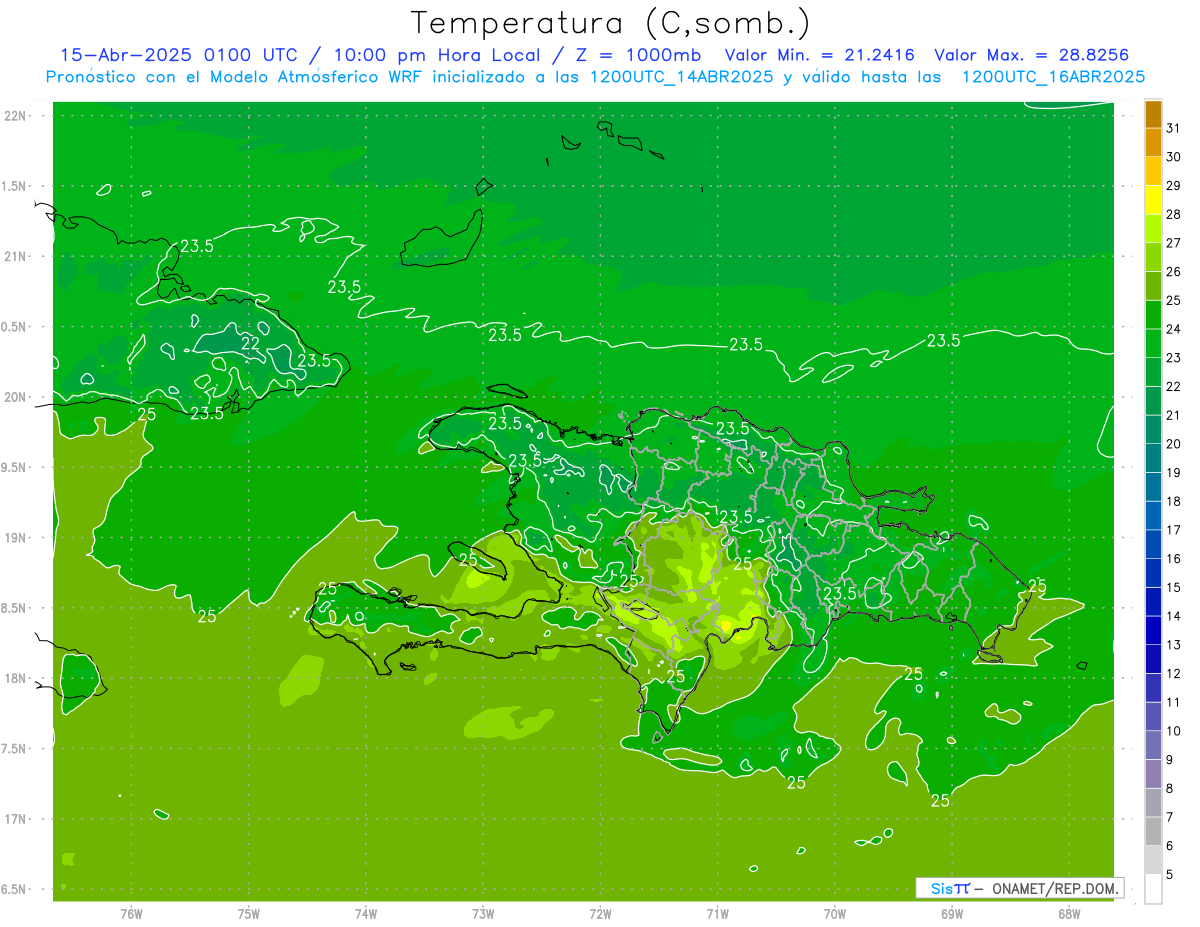This screenshot has height=927, width=1200.
Task: Click the truncated latitude label '1.5N'
Action: [14, 186]
